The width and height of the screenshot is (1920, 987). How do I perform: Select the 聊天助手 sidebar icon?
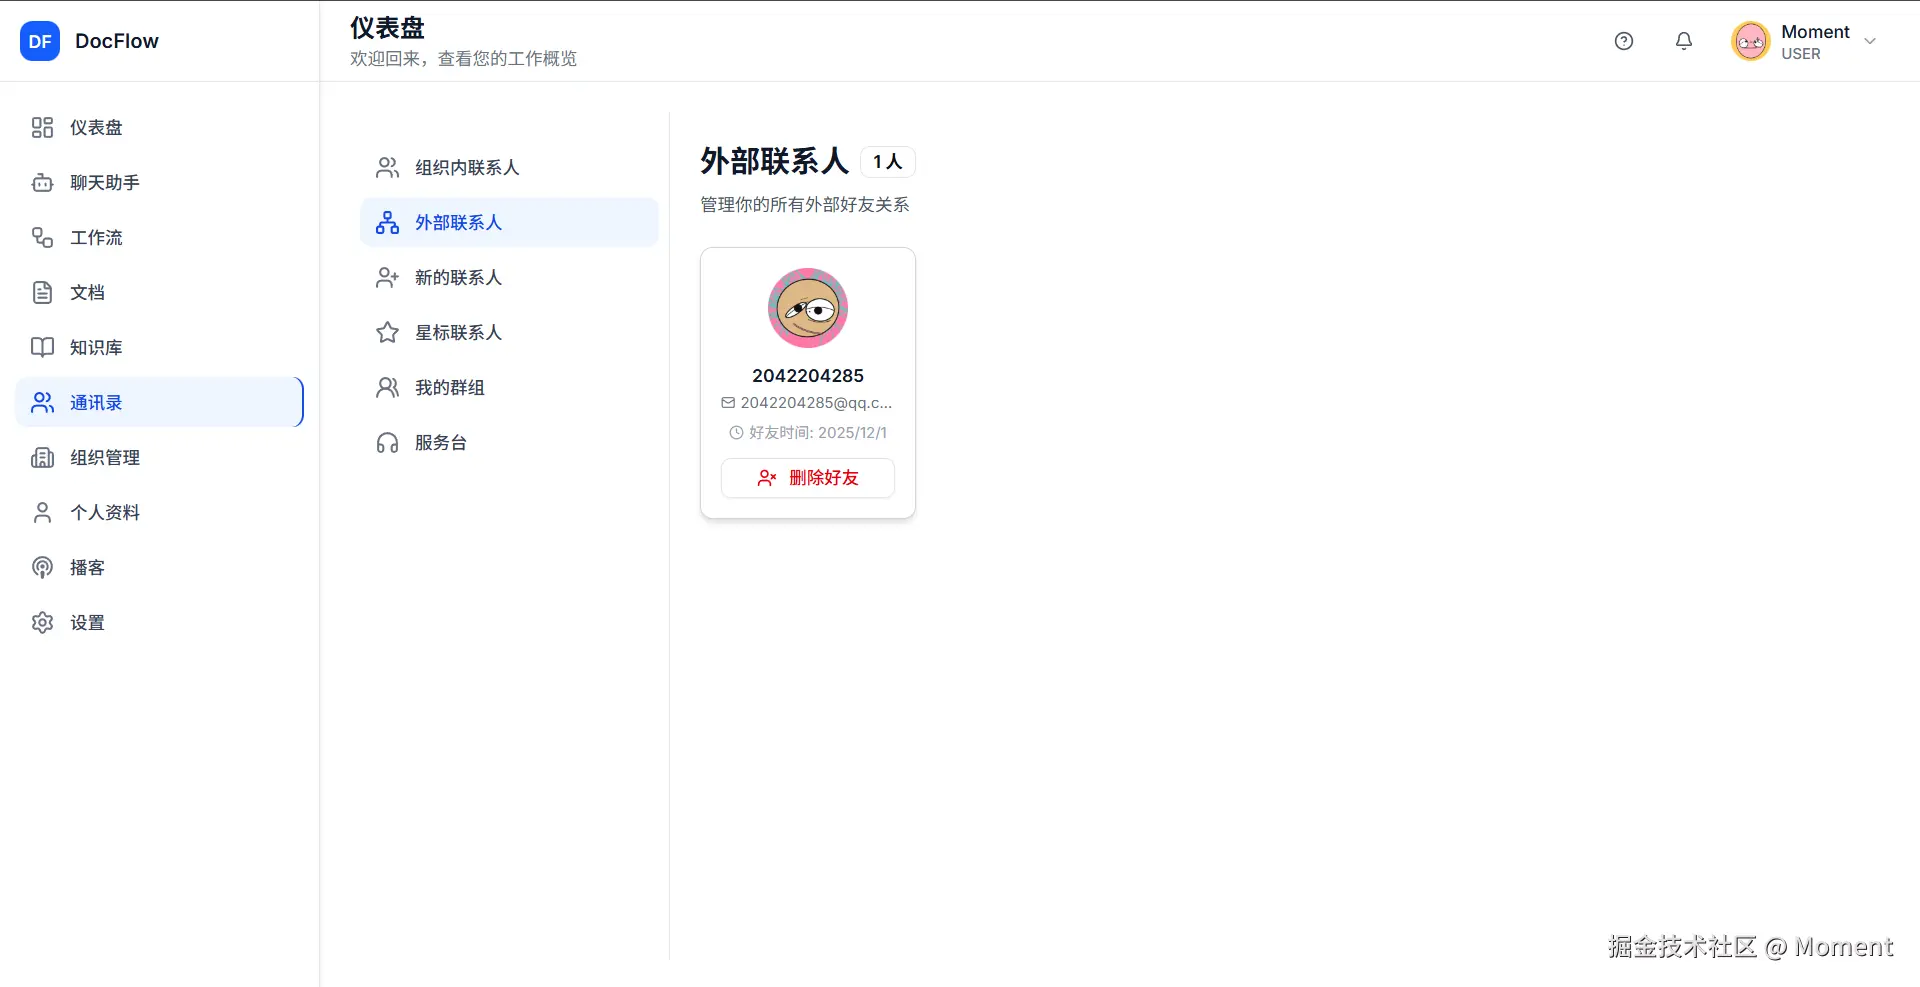tap(41, 183)
